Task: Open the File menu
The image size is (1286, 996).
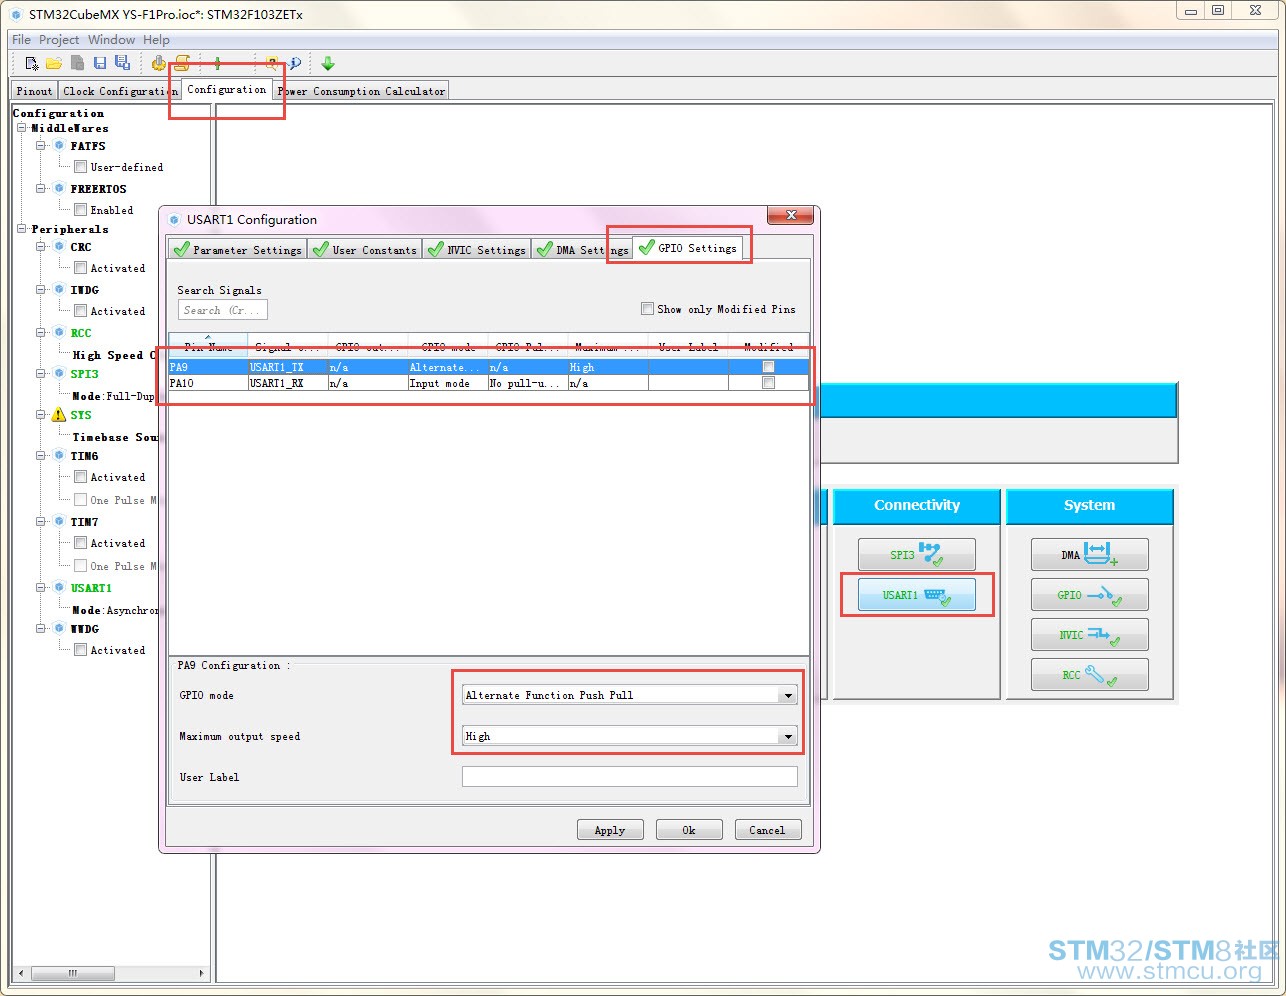Action: click(x=21, y=40)
